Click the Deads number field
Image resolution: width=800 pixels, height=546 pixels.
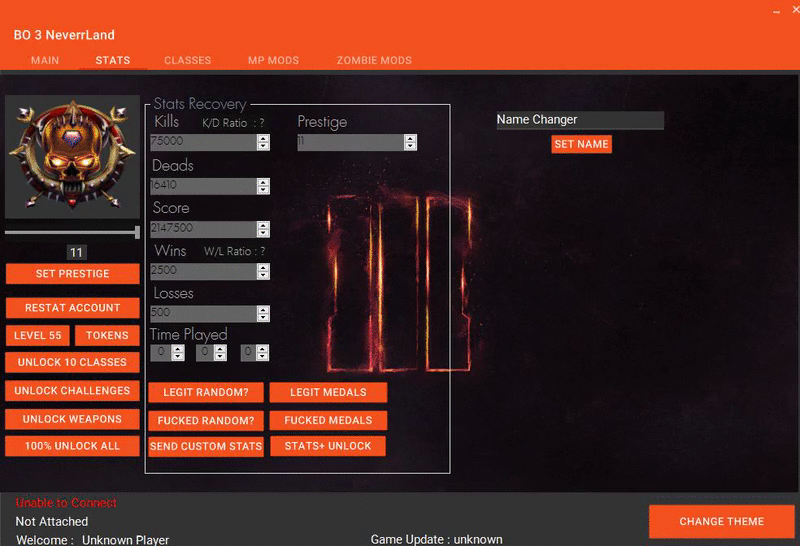pos(204,186)
